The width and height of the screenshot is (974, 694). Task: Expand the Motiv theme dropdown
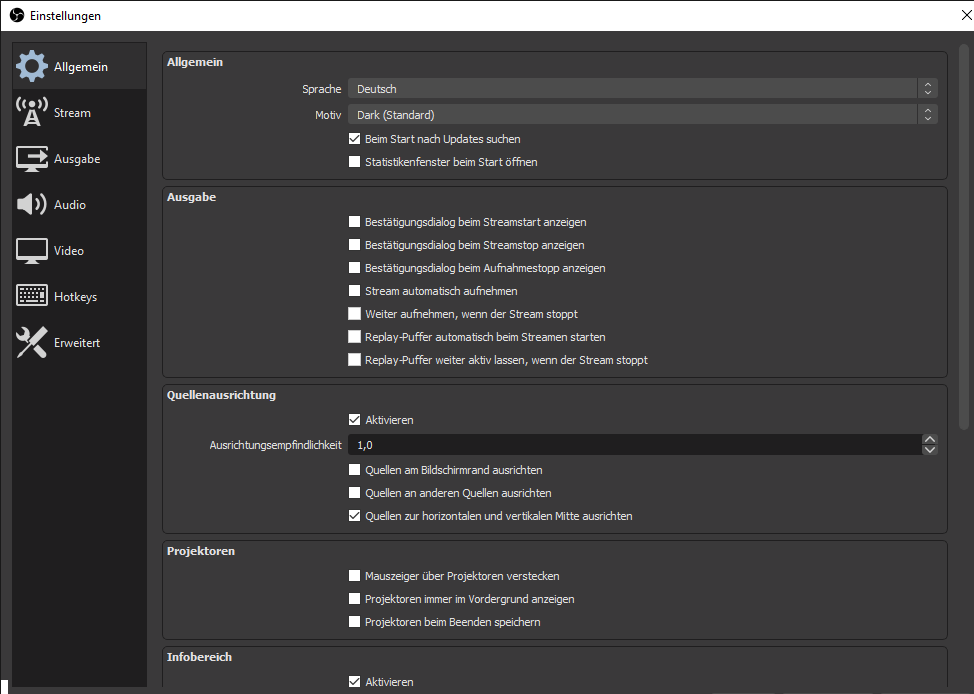(642, 115)
